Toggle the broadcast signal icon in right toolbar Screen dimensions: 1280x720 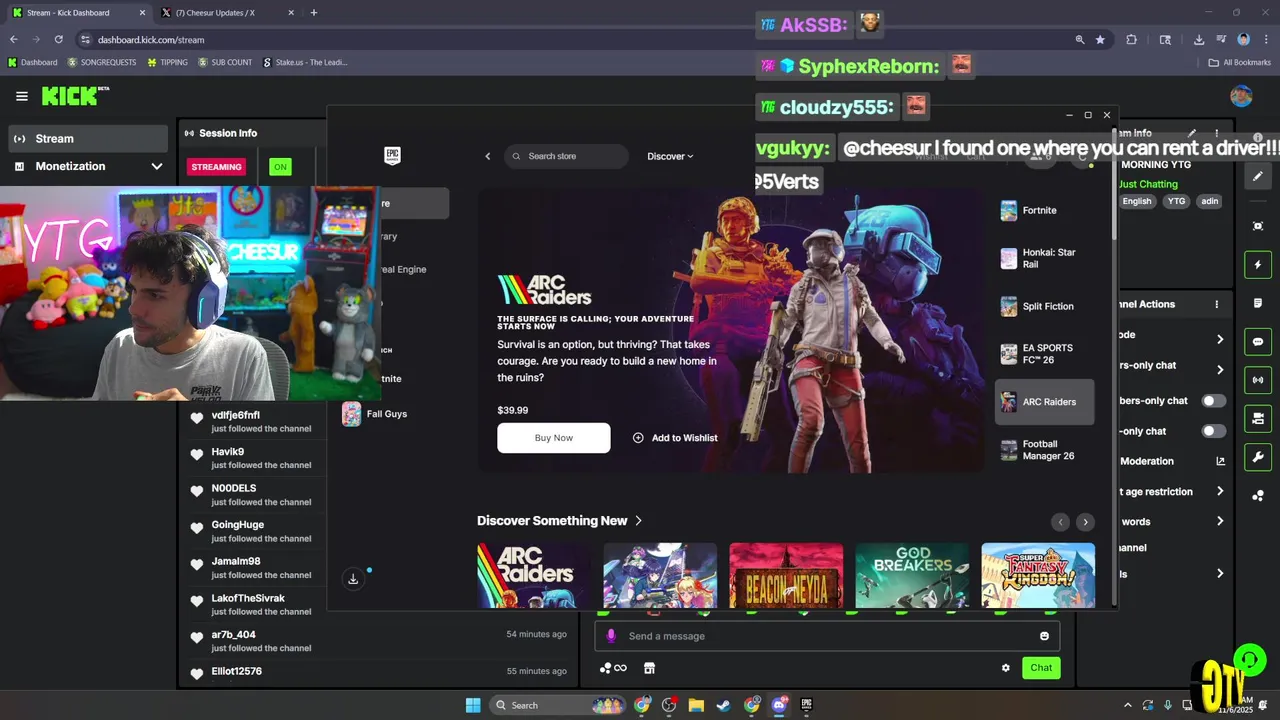coord(1258,380)
